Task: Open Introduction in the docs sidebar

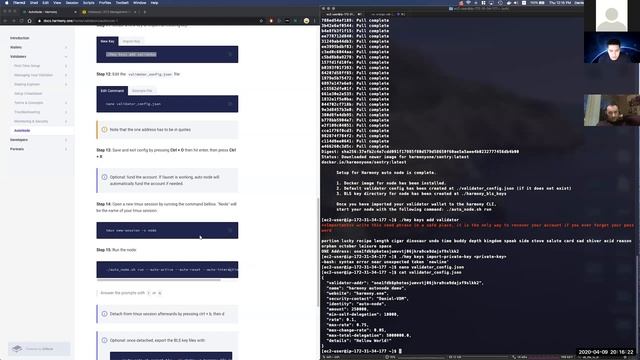Action: pyautogui.click(x=20, y=38)
